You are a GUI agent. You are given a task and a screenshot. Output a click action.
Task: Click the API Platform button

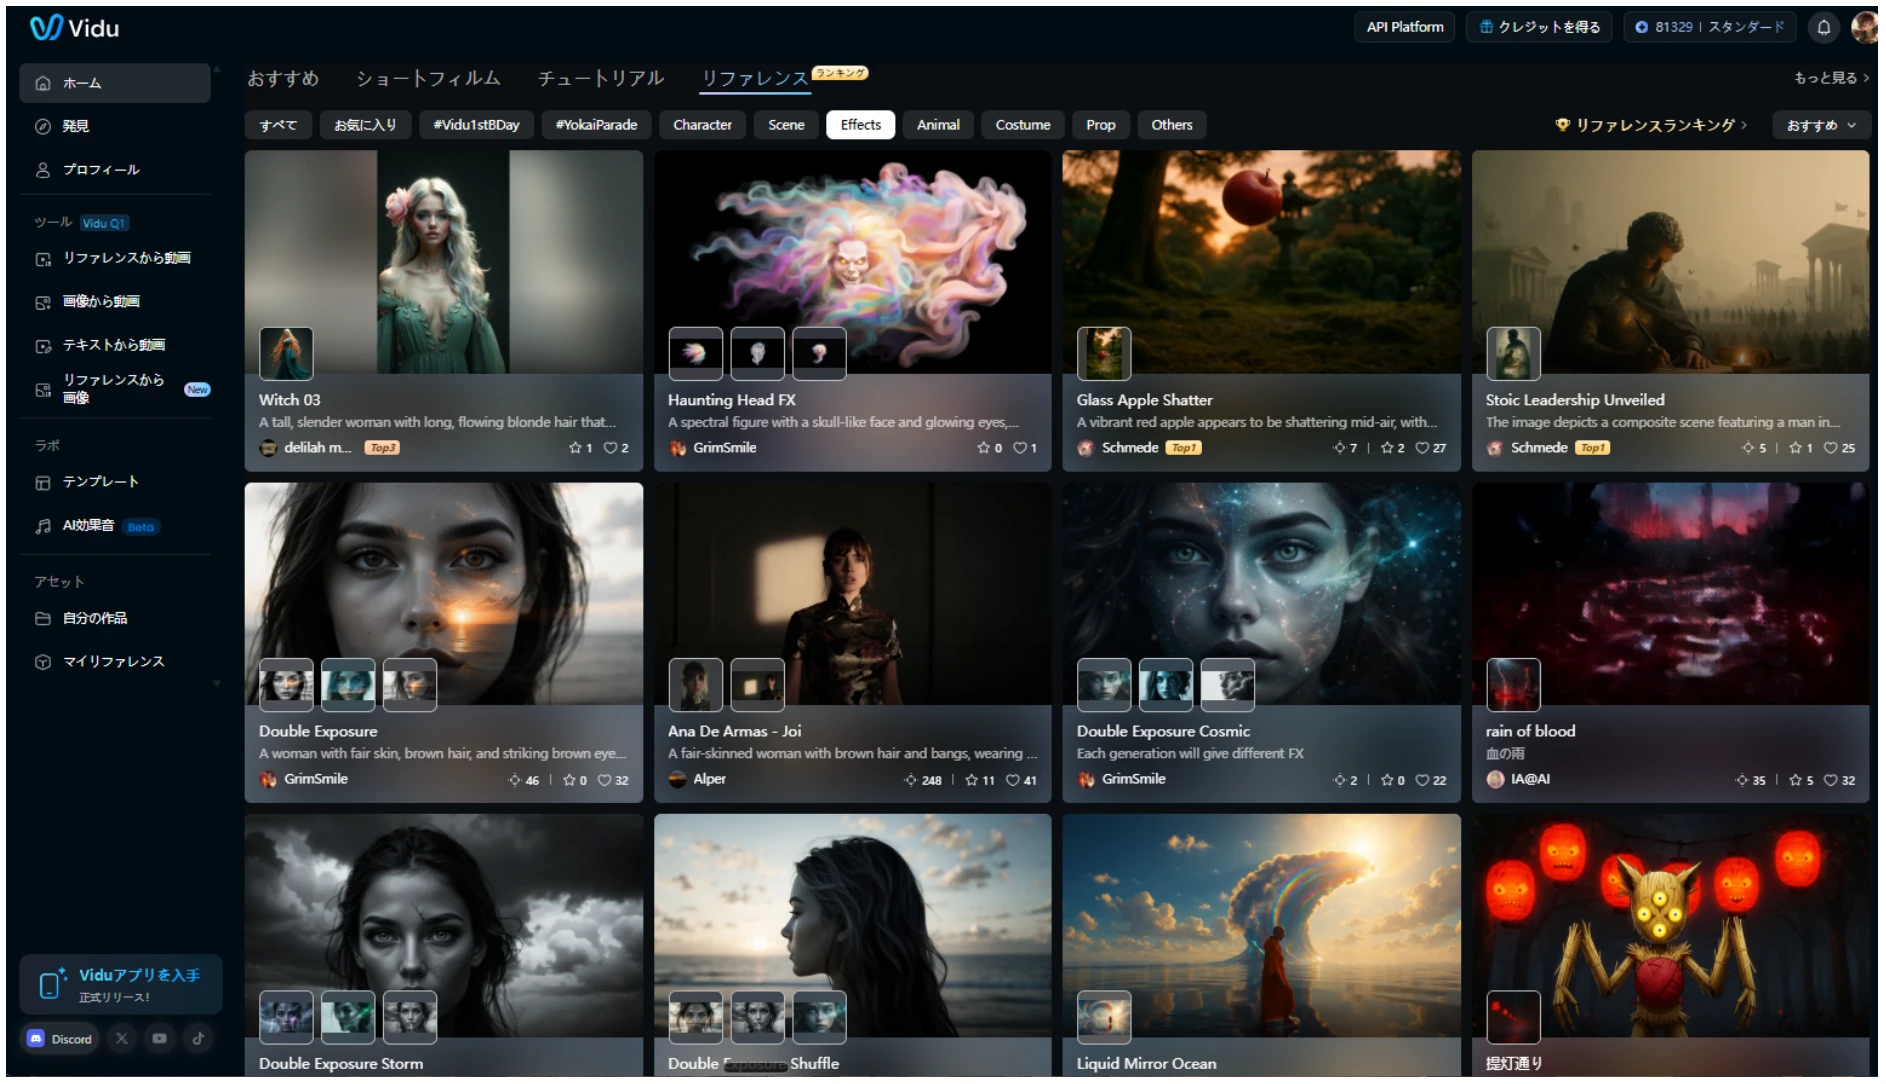1404,27
